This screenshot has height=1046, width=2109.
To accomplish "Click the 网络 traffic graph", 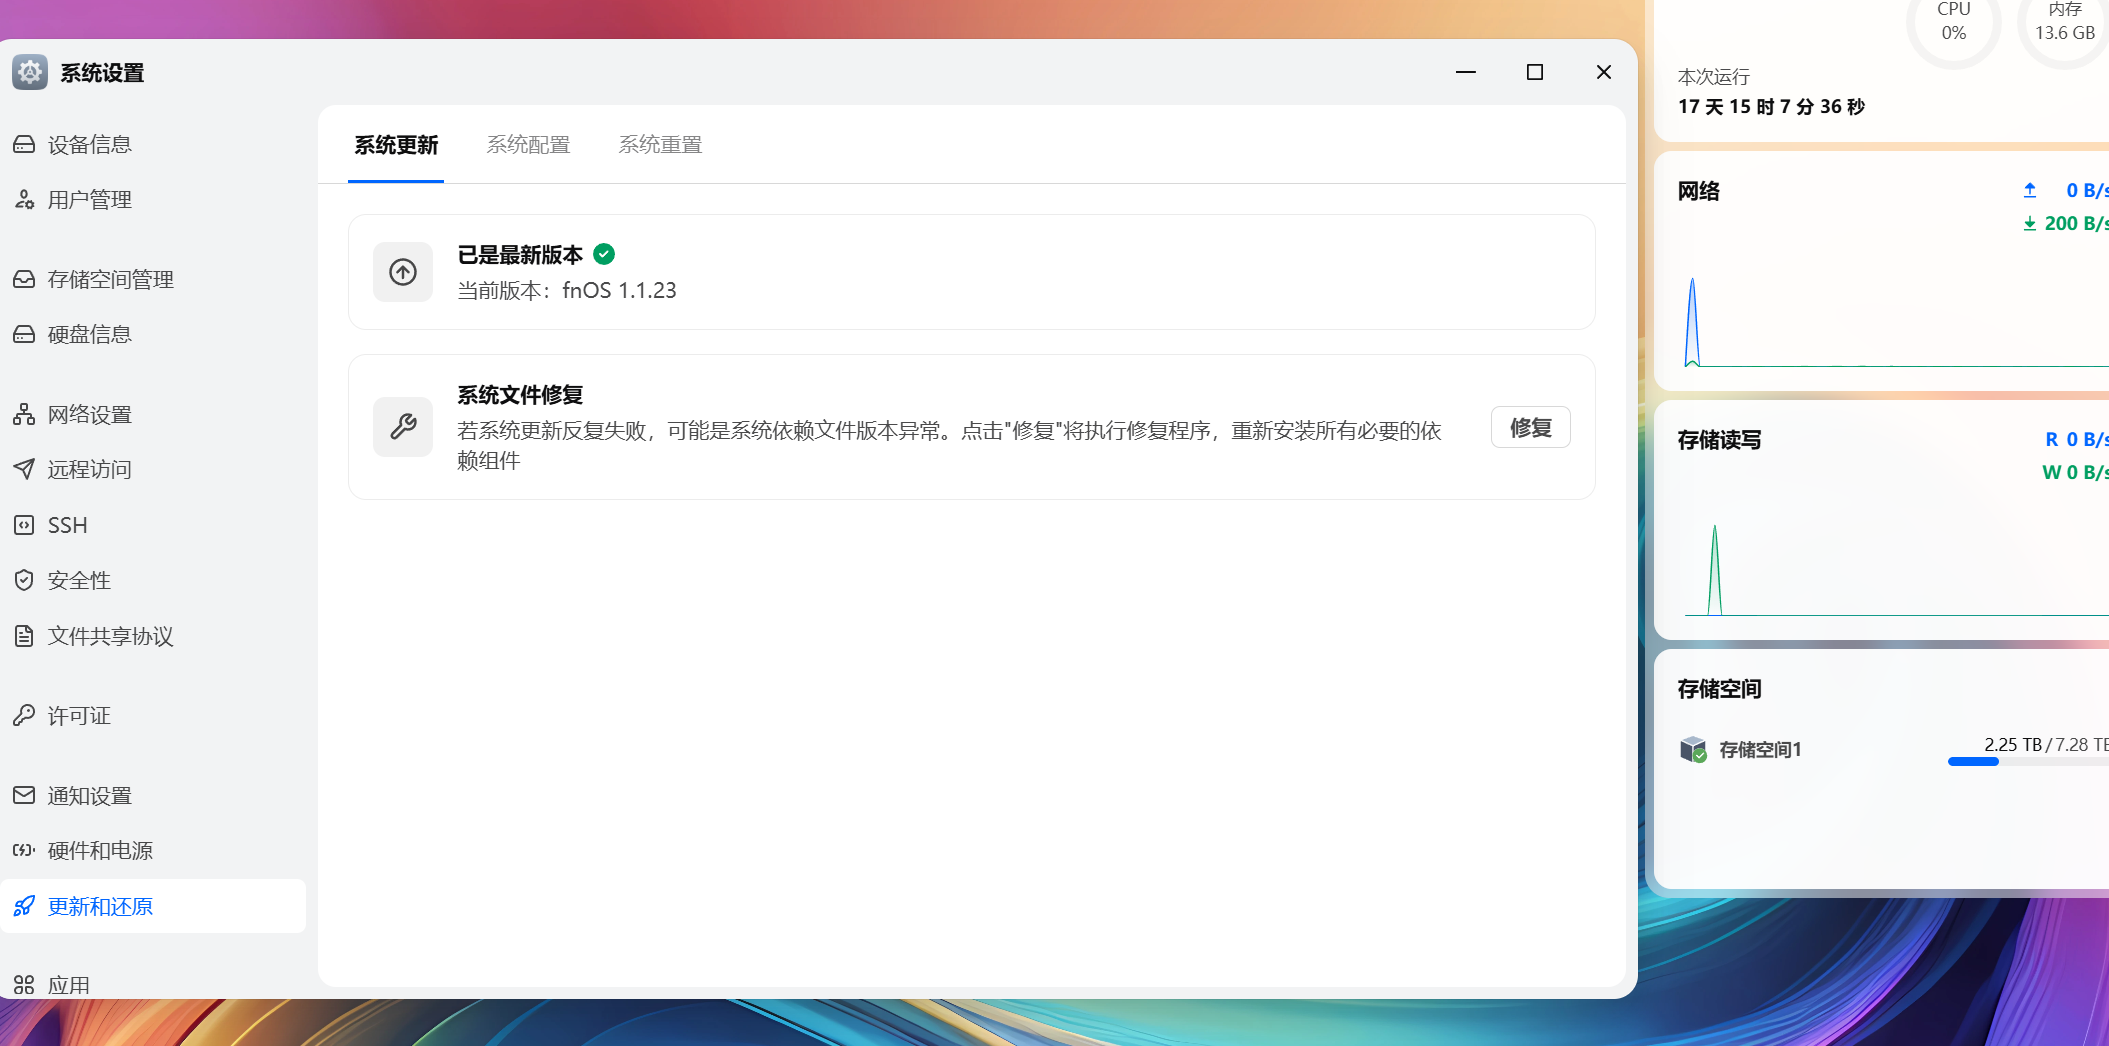I will click(1896, 322).
